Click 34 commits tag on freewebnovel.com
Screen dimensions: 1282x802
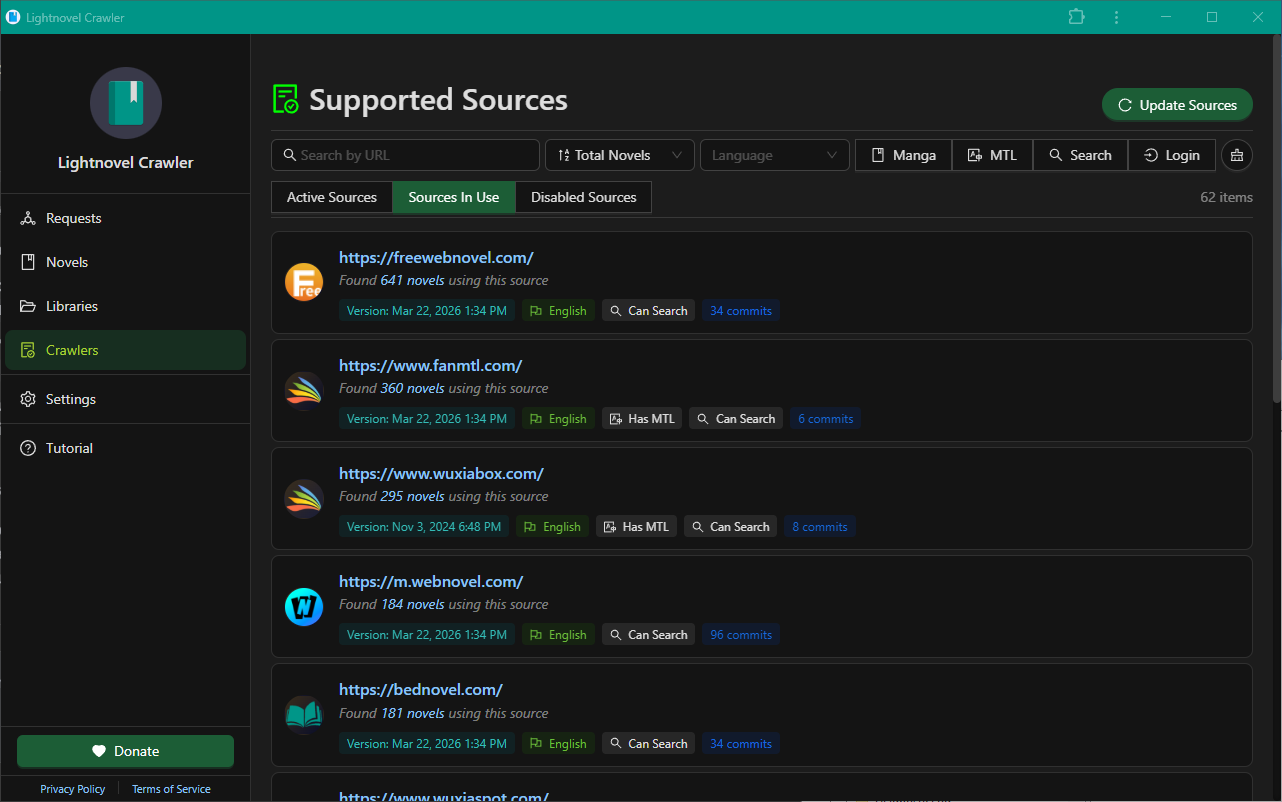point(741,311)
